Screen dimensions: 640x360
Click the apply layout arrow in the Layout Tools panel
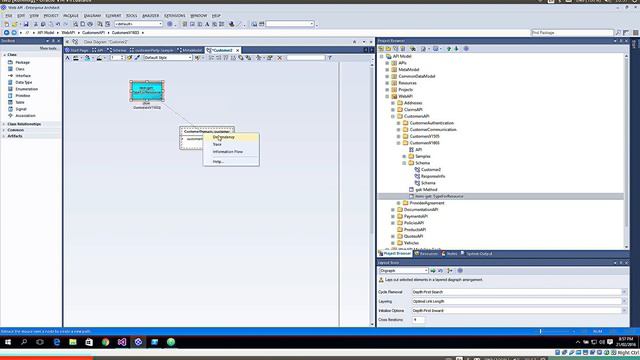click(x=433, y=271)
